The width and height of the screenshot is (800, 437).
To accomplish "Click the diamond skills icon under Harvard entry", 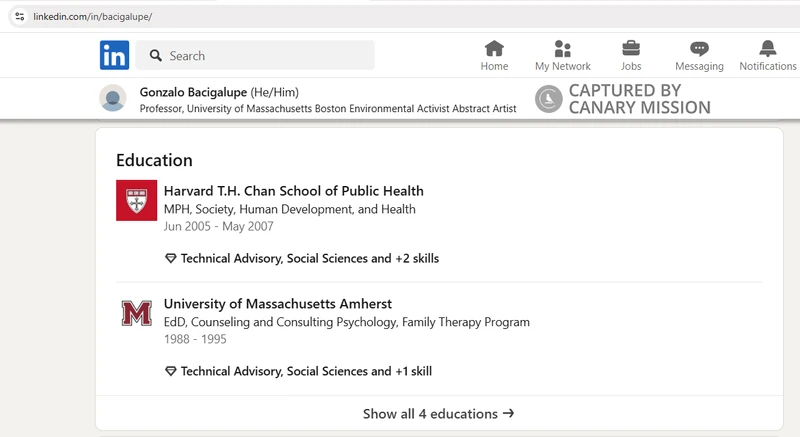I will click(x=171, y=259).
